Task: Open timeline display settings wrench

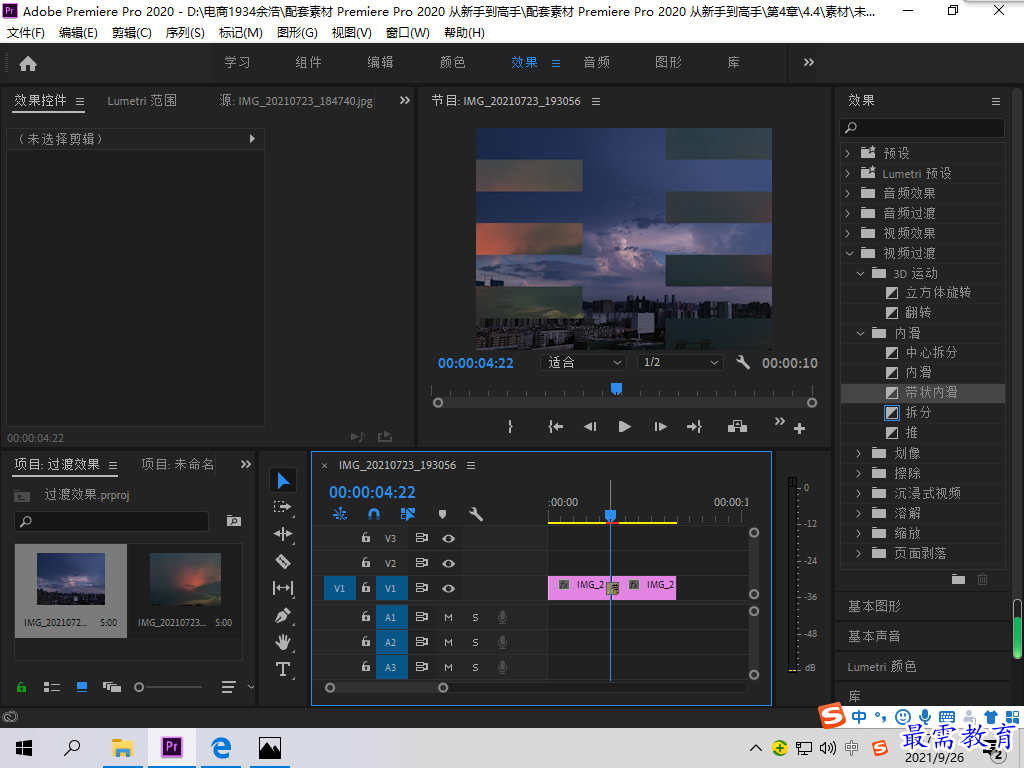Action: coord(476,514)
